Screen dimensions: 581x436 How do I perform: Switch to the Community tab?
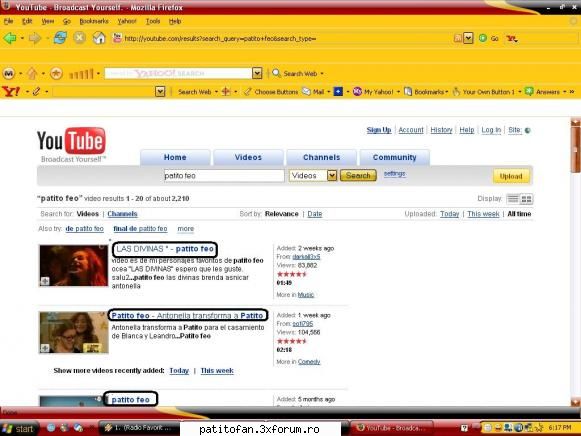pos(395,157)
